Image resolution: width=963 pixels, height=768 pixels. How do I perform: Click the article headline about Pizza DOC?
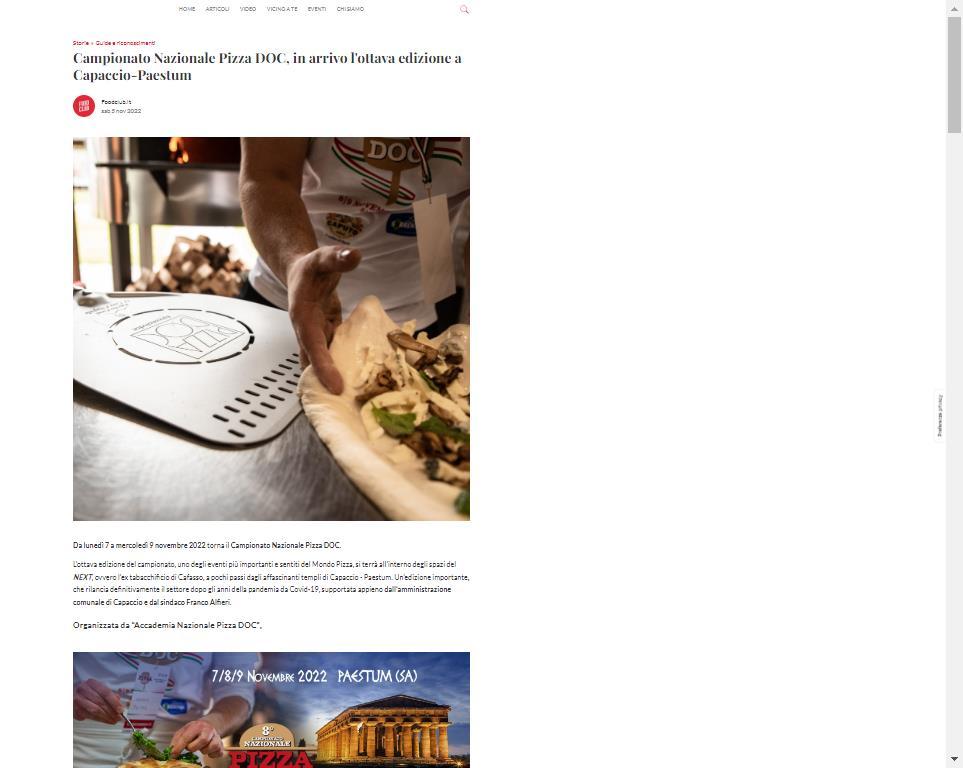tap(267, 66)
